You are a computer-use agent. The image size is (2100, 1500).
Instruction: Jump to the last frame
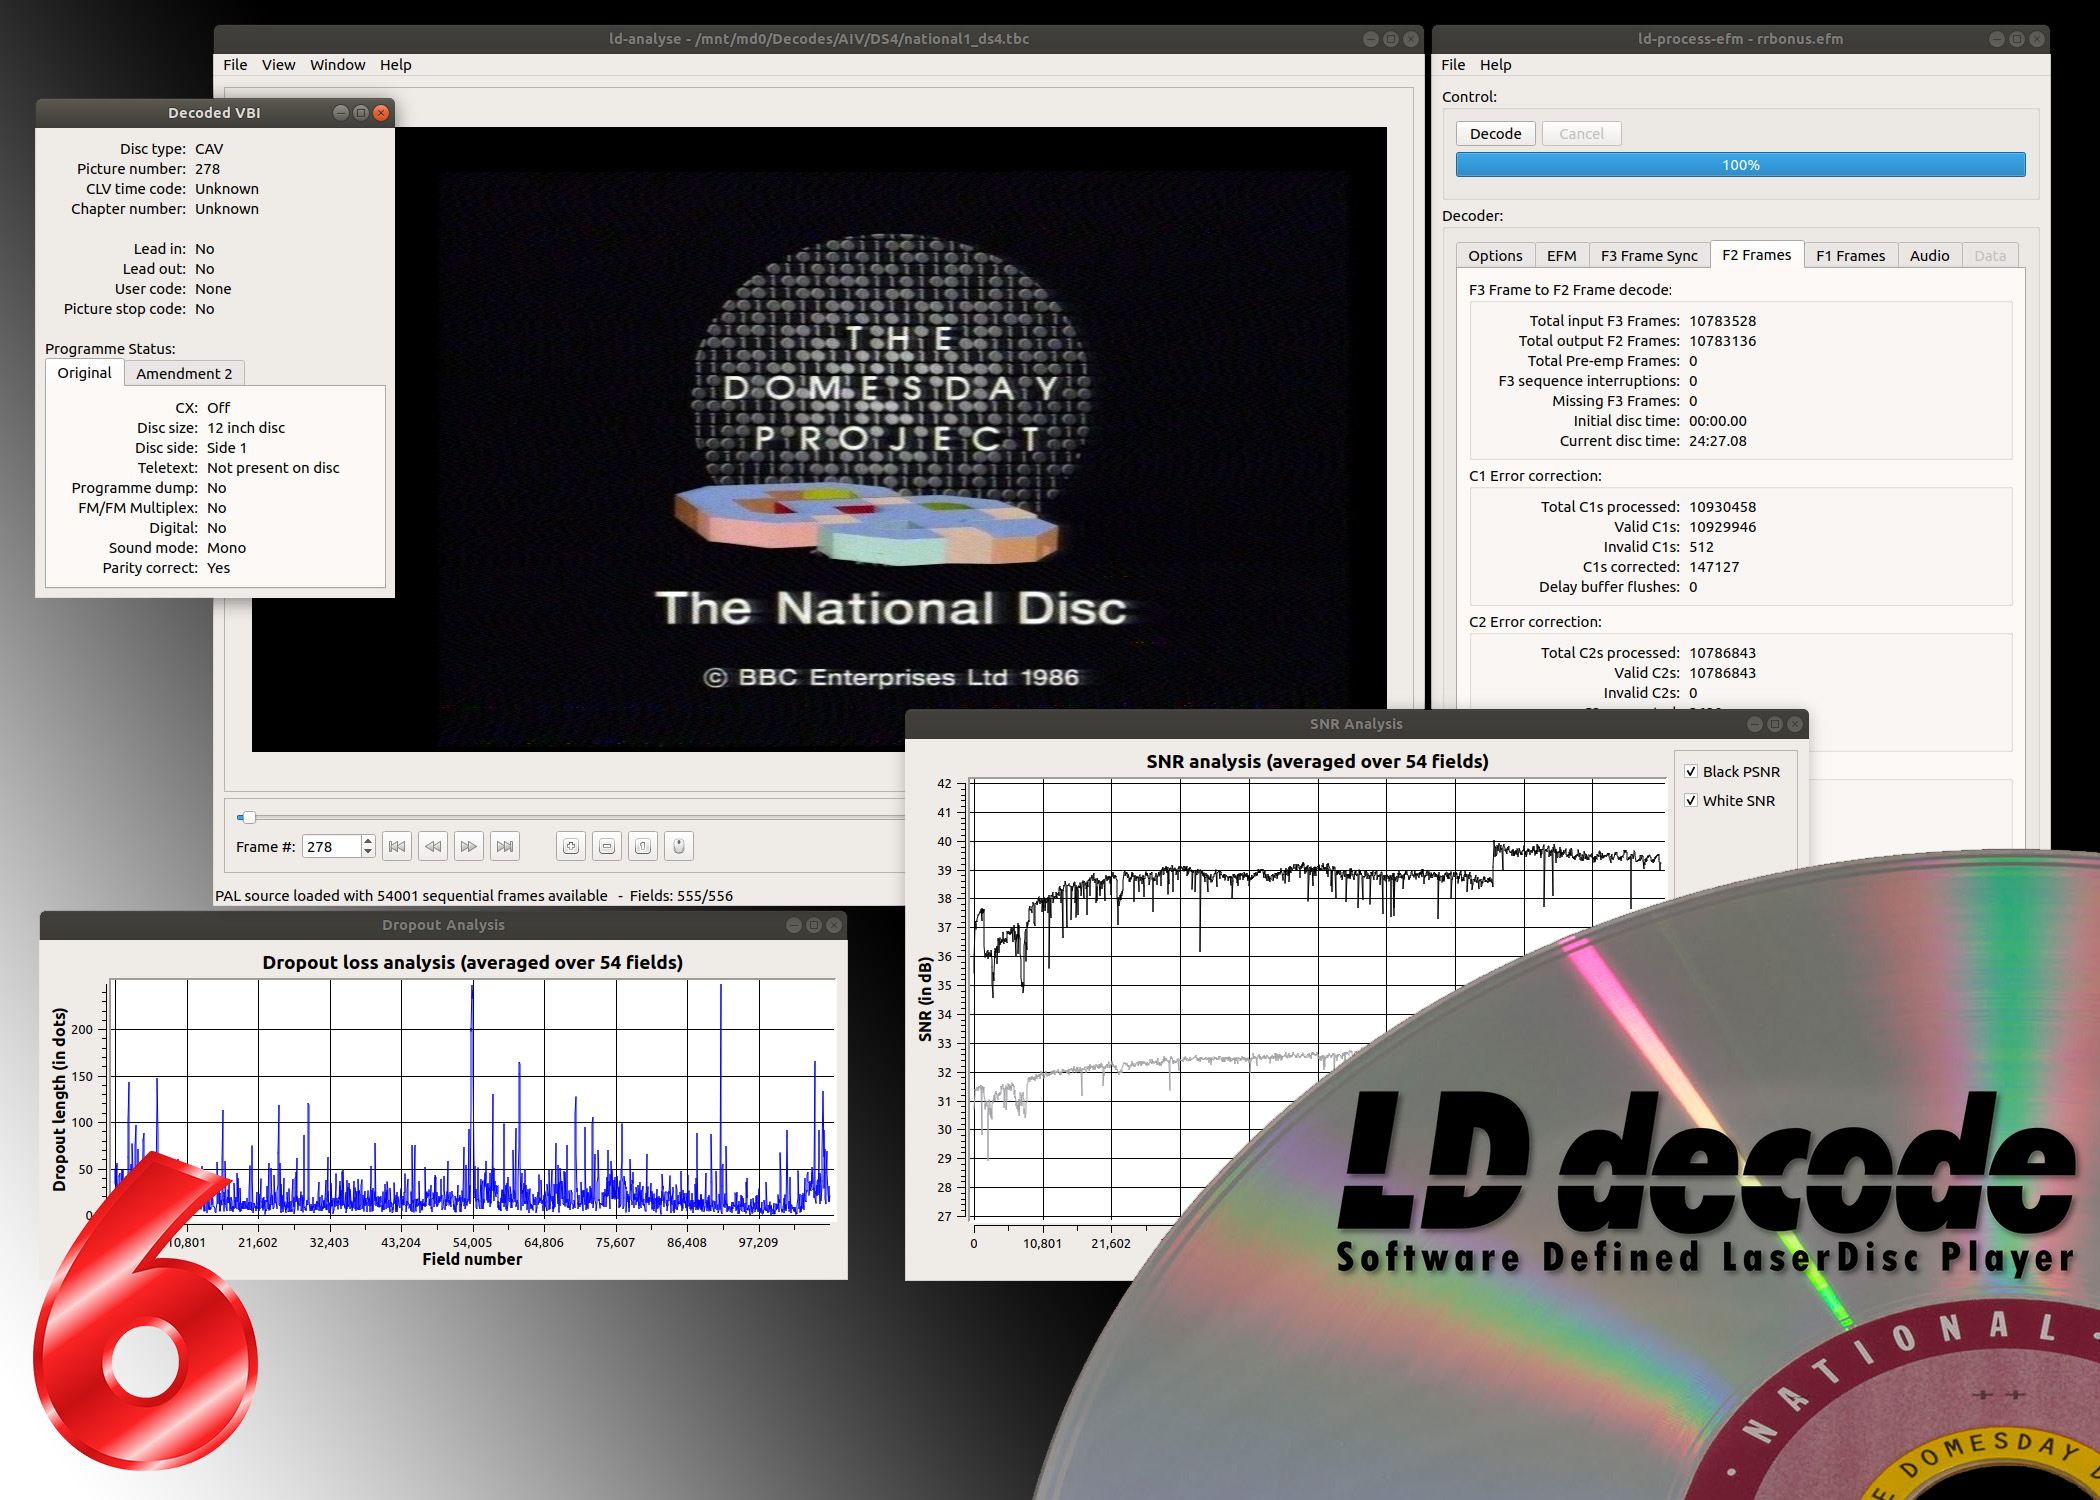tap(505, 846)
